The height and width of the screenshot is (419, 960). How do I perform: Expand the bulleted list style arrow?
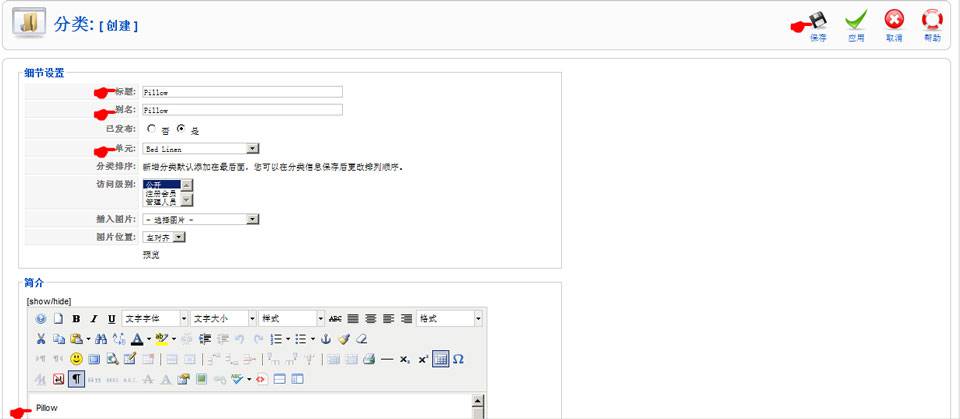click(313, 339)
